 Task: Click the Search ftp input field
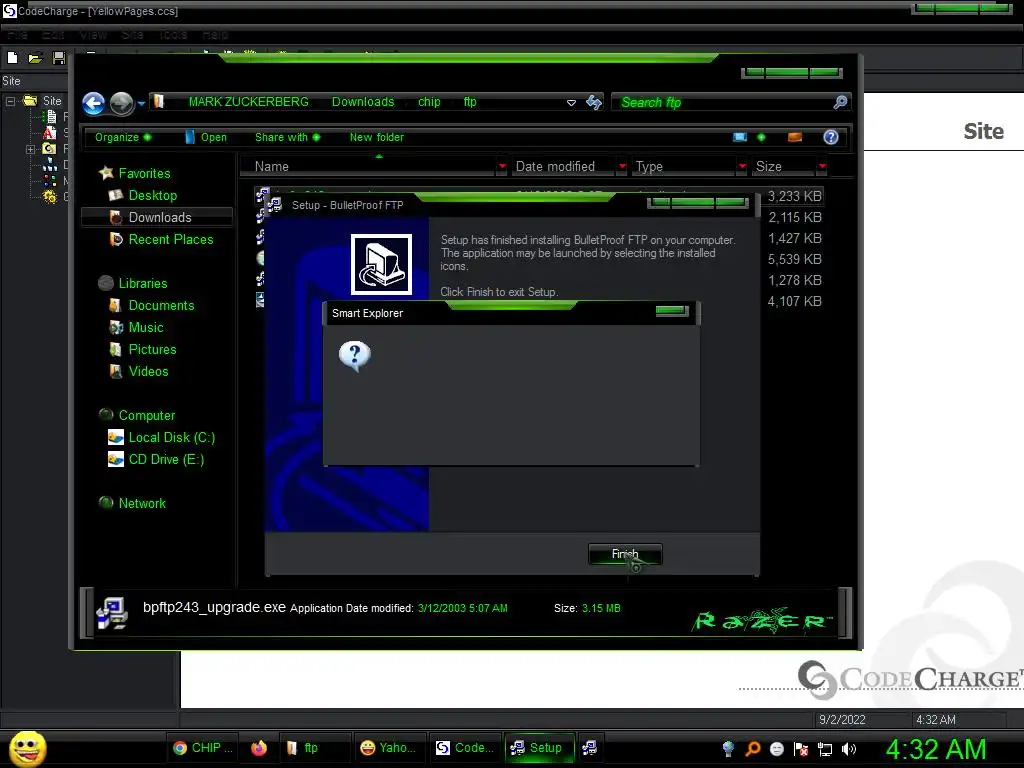724,103
